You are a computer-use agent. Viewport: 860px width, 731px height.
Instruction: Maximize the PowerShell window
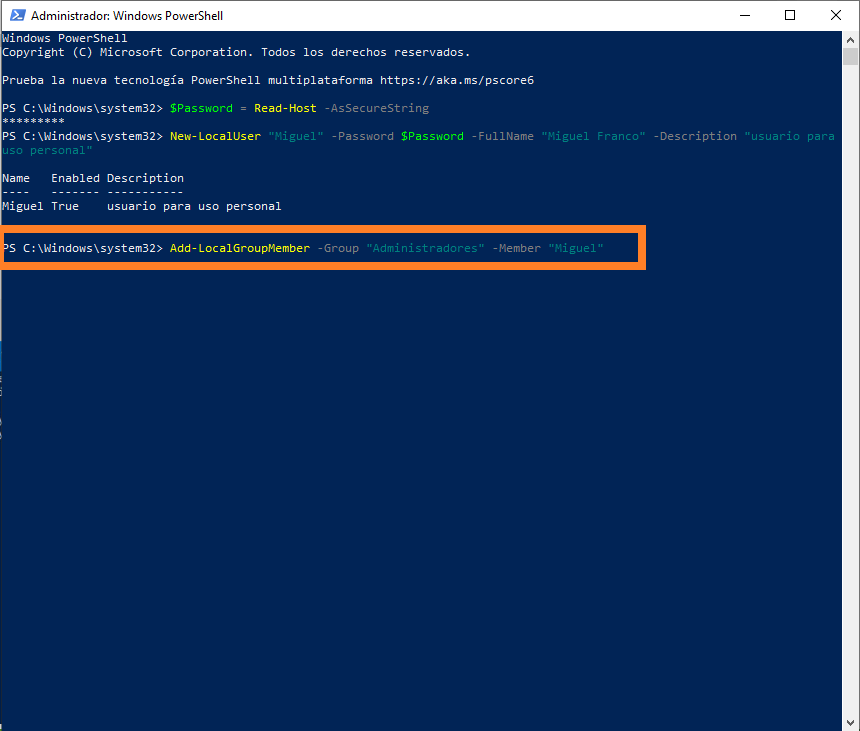click(790, 15)
